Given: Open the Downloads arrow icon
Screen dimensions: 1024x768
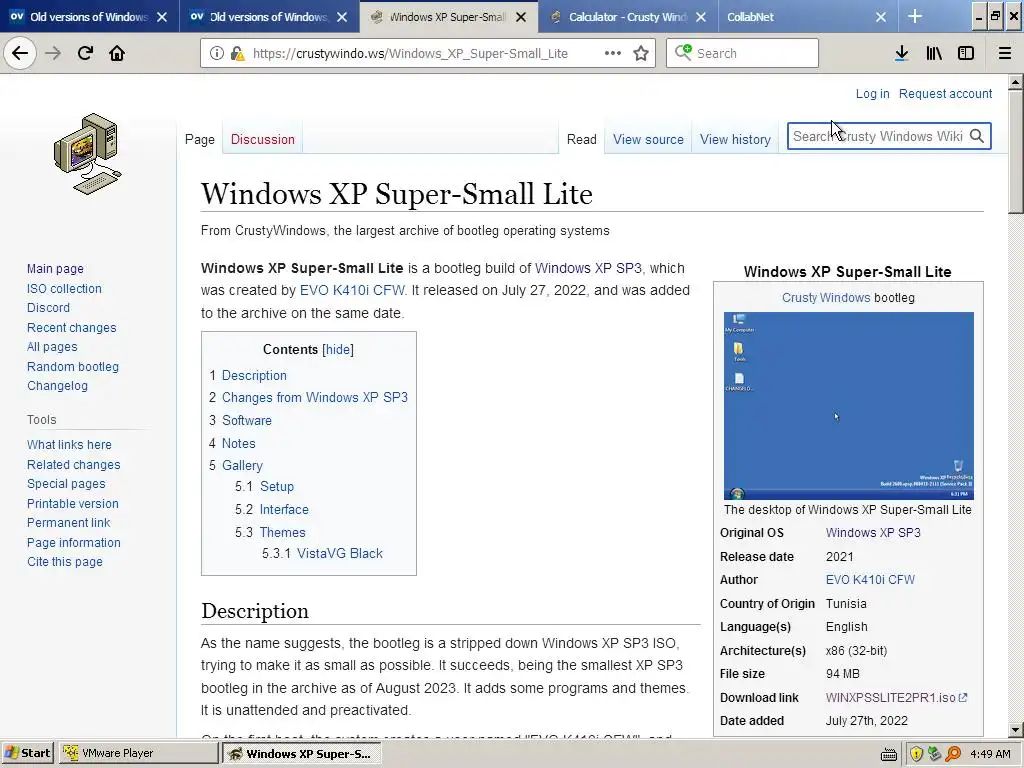Looking at the screenshot, I should pos(901,54).
